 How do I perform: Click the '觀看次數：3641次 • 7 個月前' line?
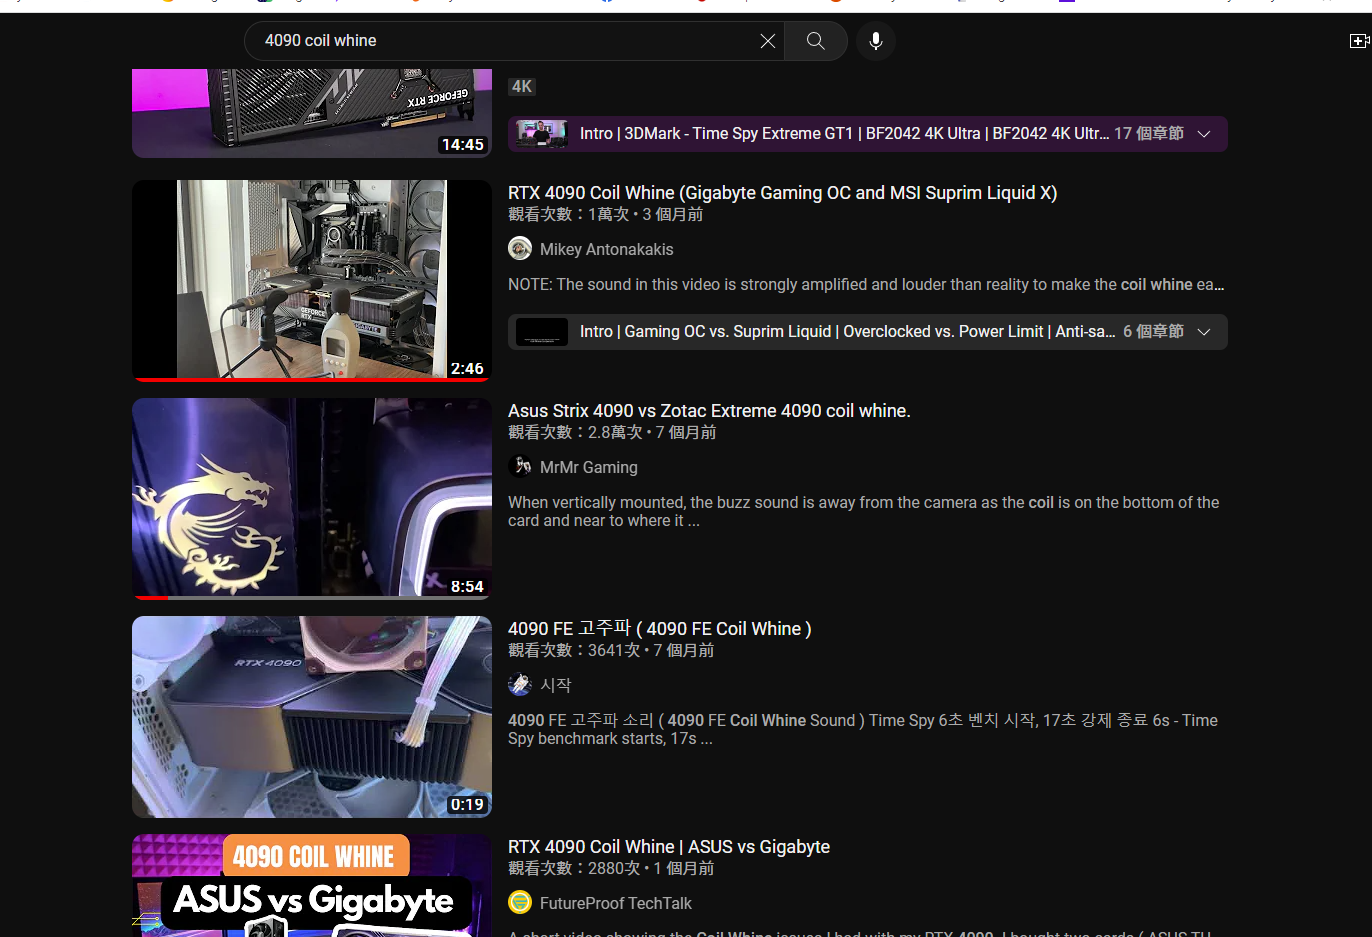click(611, 651)
